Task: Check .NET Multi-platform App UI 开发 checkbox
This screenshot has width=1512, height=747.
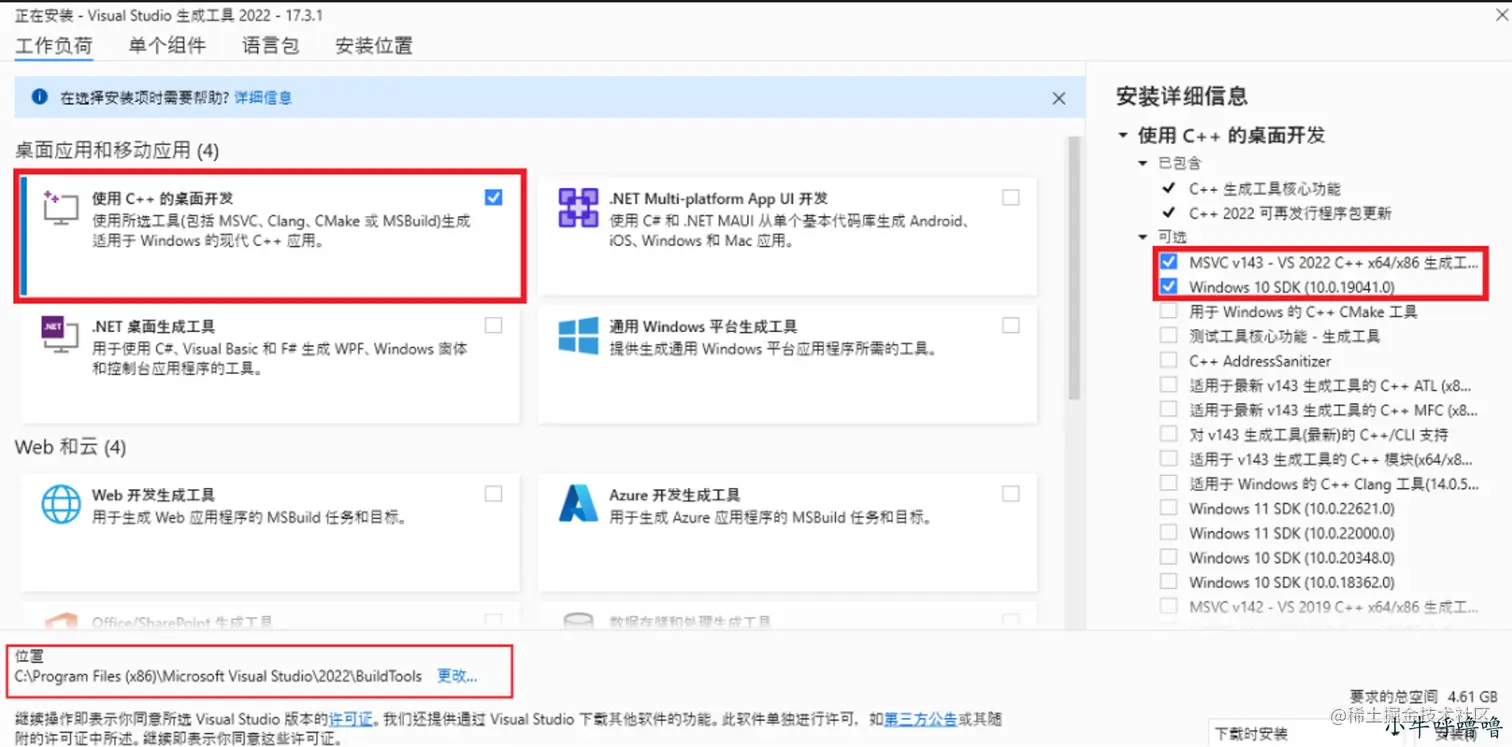Action: pyautogui.click(x=1011, y=197)
